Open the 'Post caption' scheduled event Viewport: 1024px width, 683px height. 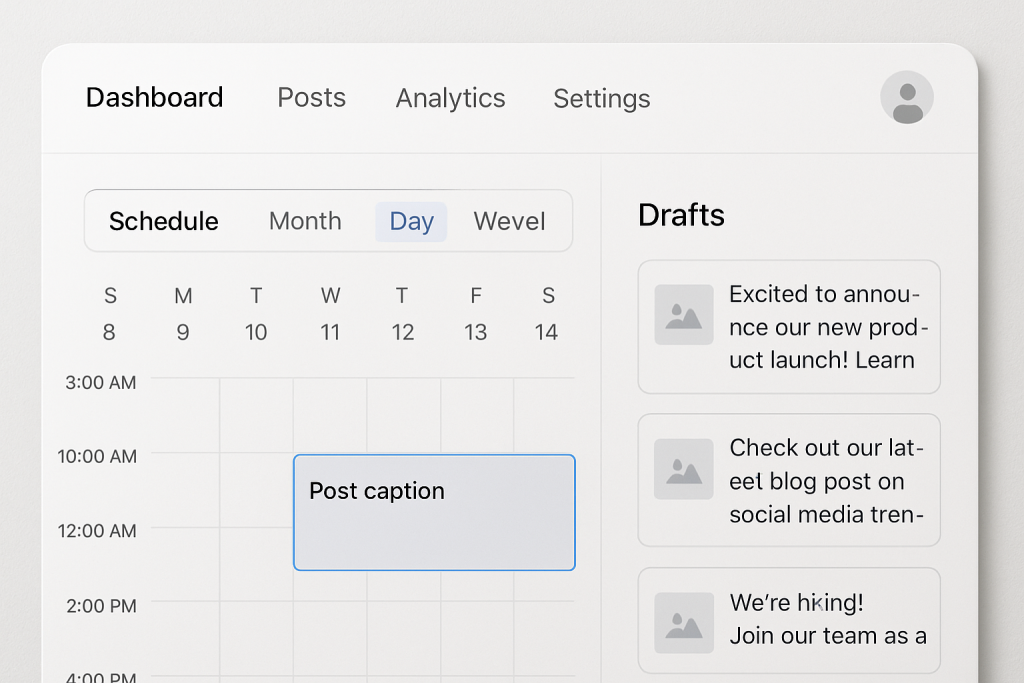pos(434,513)
